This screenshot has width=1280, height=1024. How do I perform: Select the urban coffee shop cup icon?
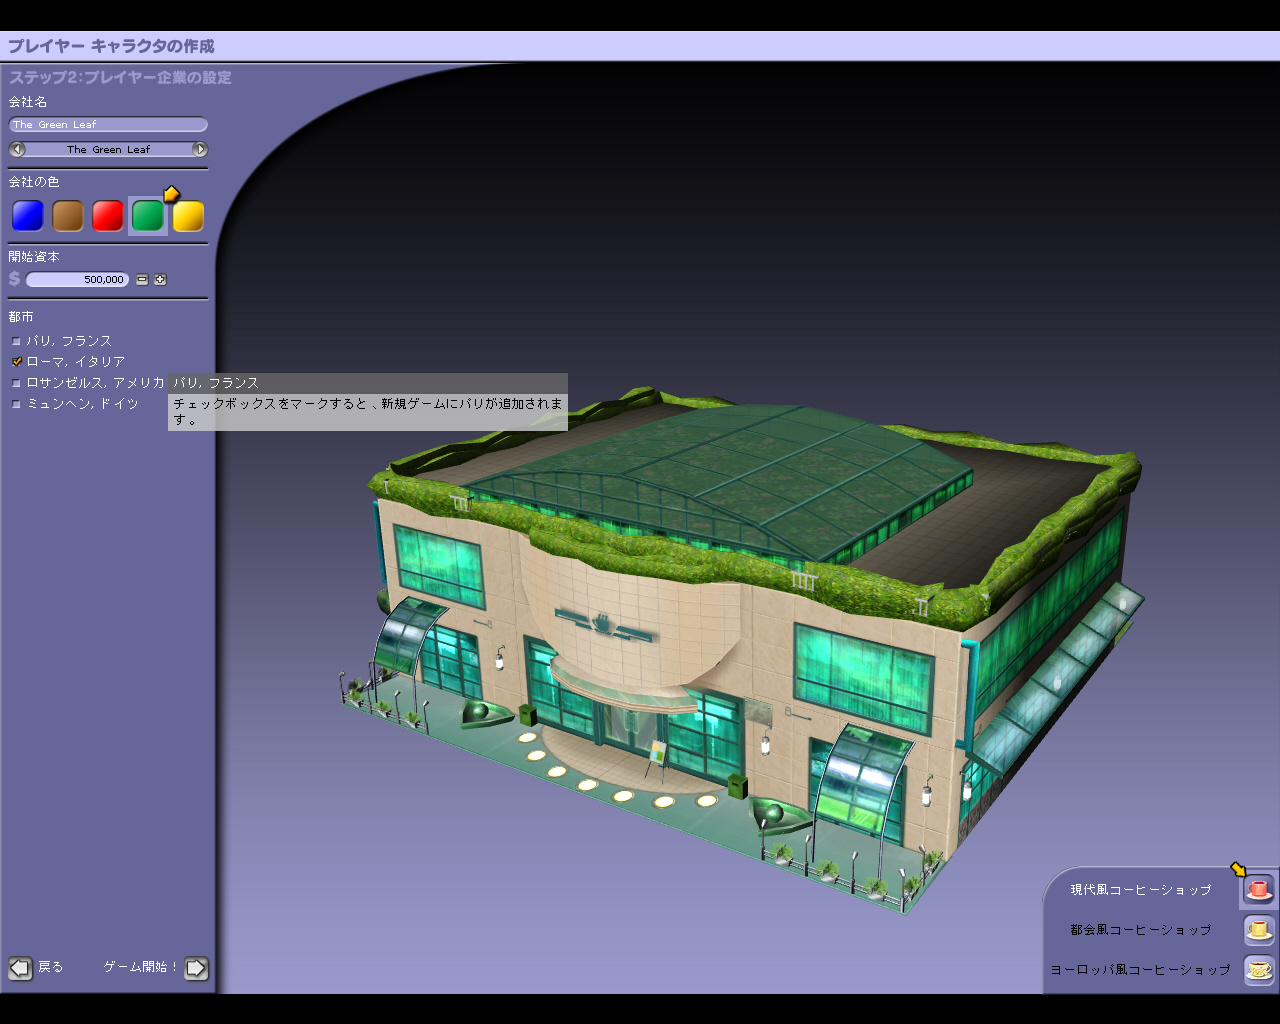pos(1259,930)
